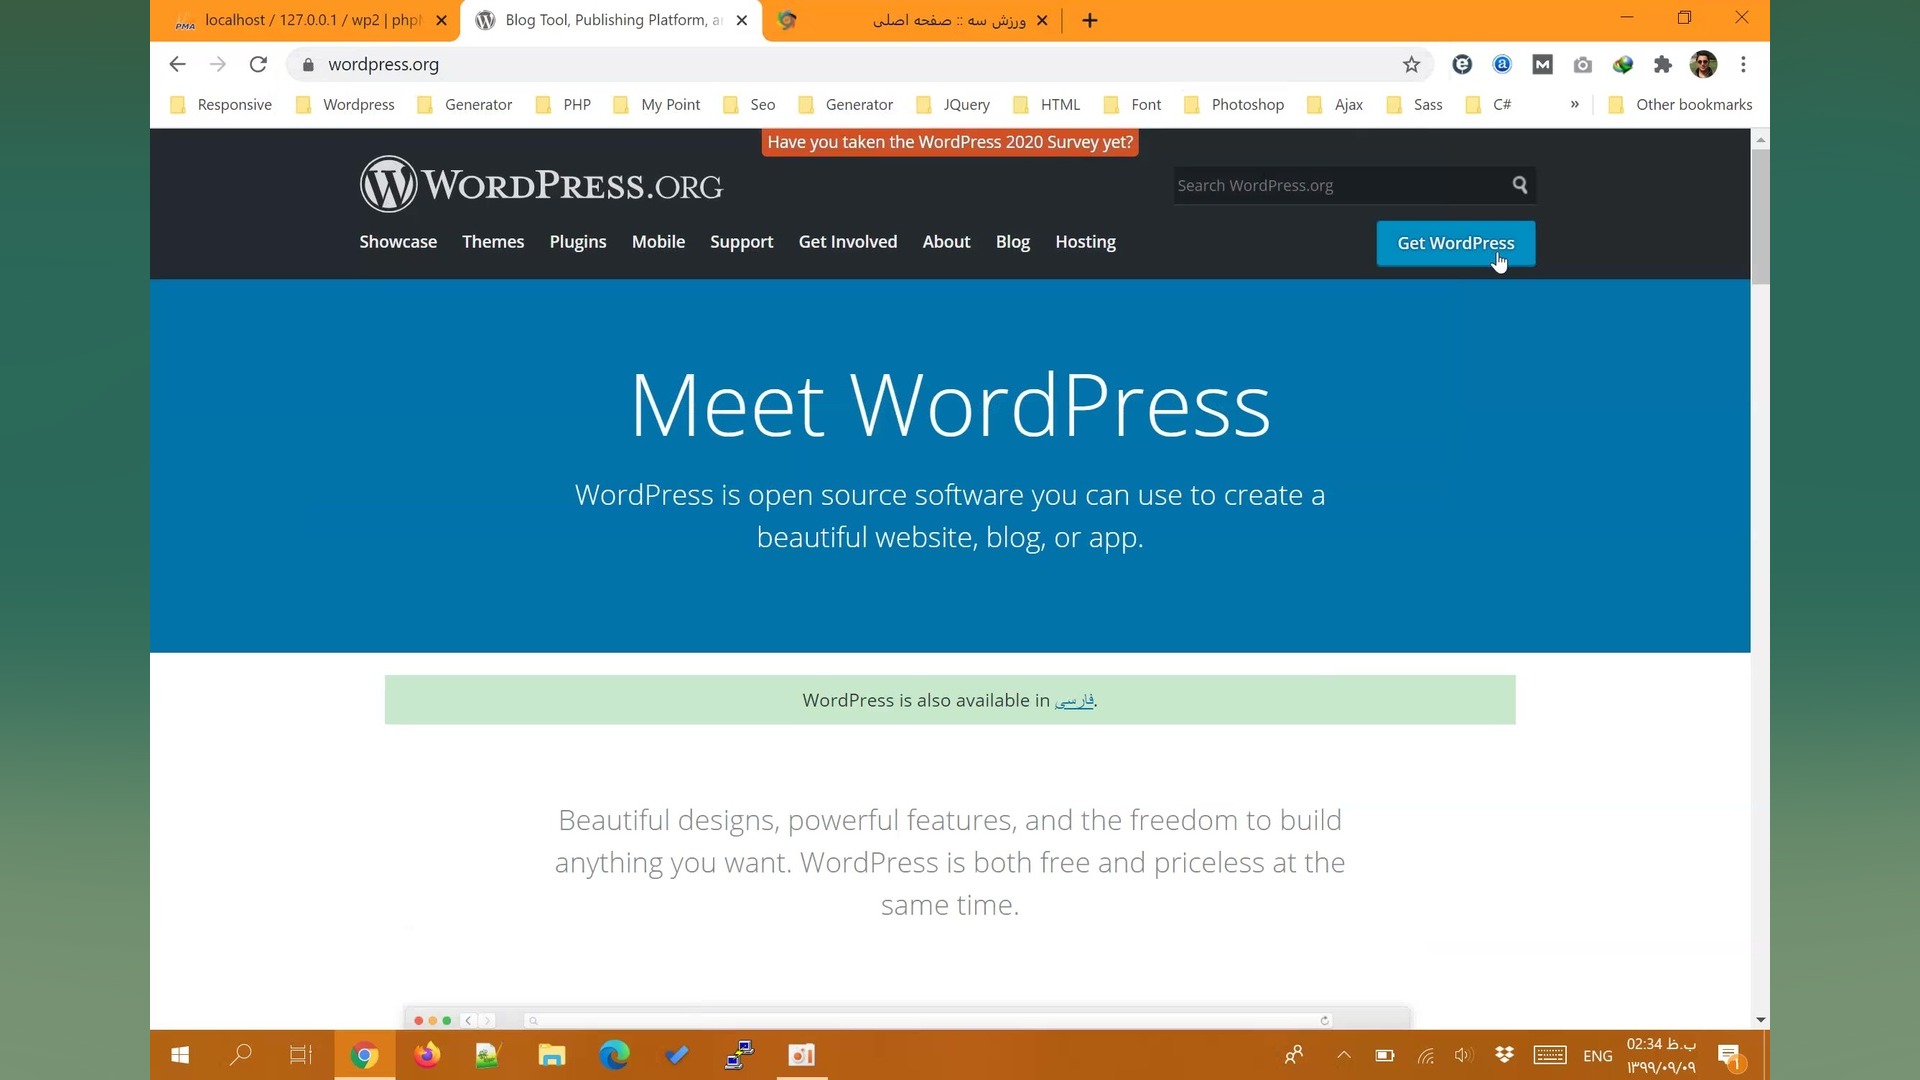Image resolution: width=1920 pixels, height=1080 pixels.
Task: Open the Get Involved menu item
Action: (x=848, y=242)
